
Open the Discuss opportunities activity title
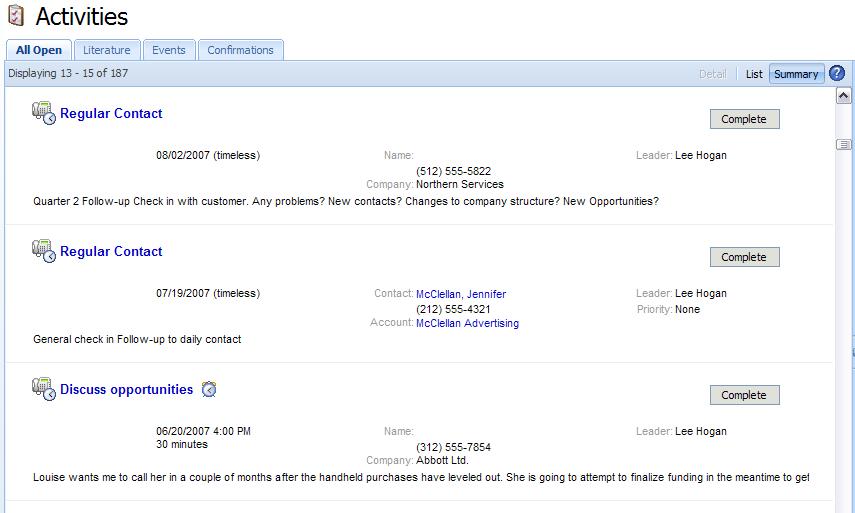coord(126,390)
